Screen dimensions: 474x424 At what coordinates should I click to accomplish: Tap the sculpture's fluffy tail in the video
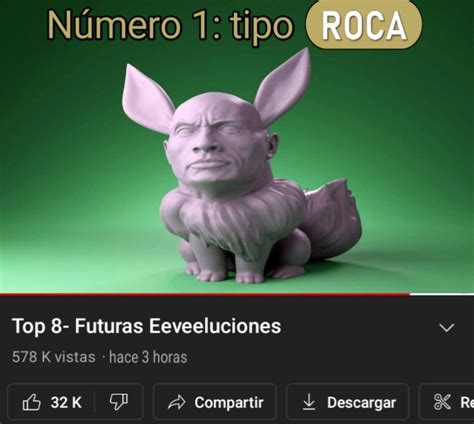333,217
